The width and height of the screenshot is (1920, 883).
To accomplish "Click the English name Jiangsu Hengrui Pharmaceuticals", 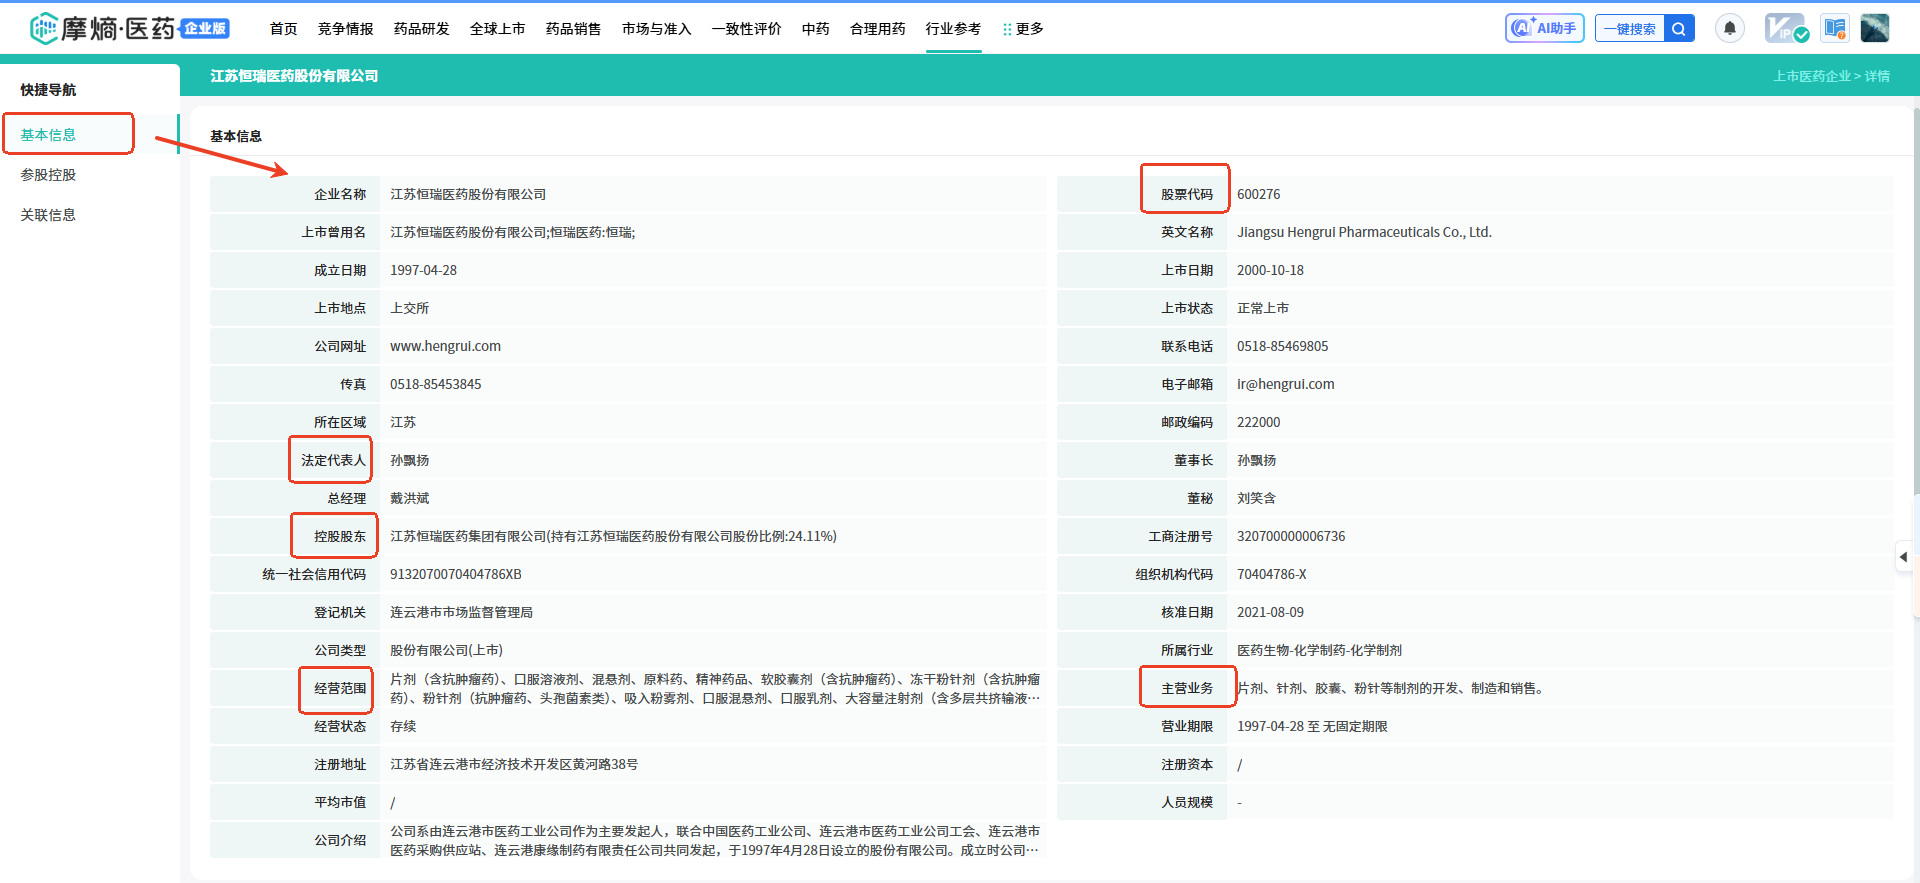I will 1364,232.
